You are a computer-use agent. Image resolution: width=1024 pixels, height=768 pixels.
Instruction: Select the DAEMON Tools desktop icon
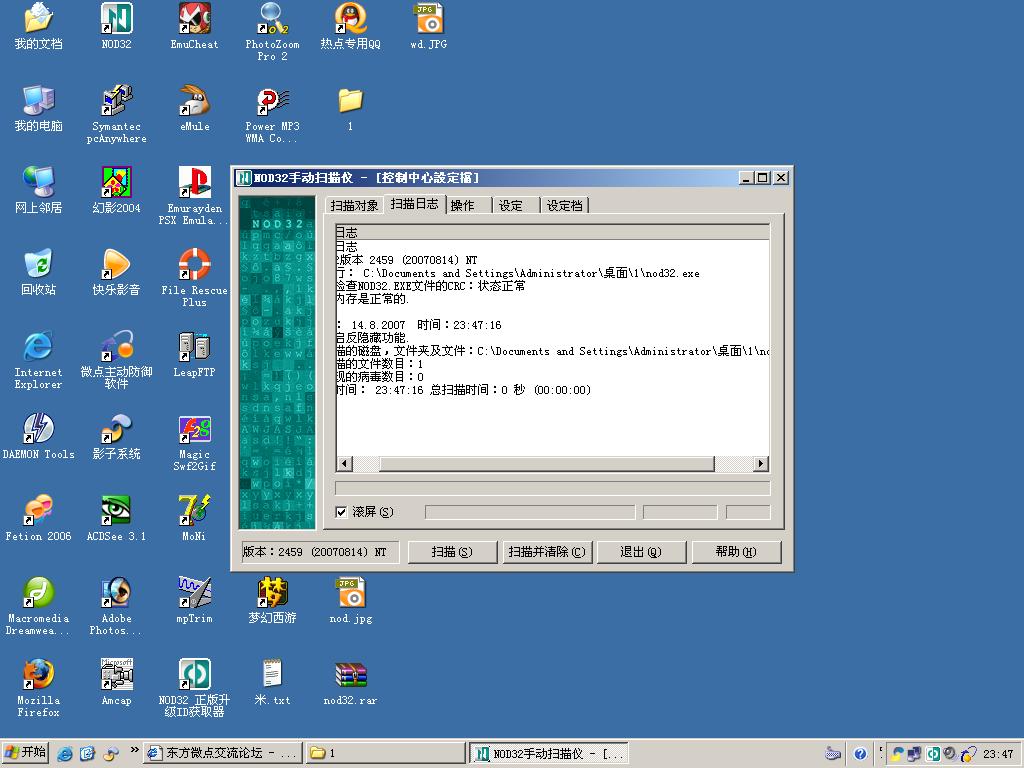point(39,436)
